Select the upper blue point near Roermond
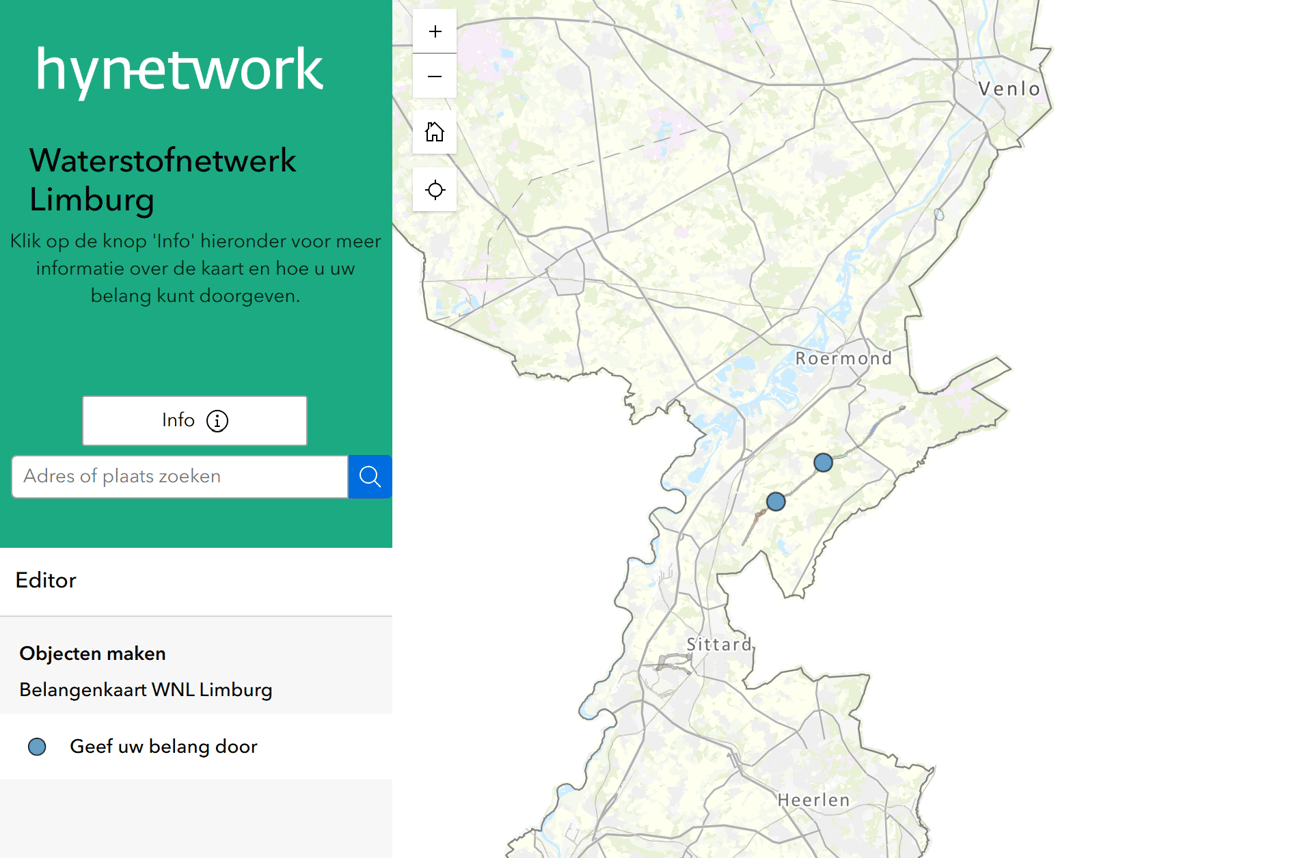Viewport: 1300px width, 858px height. tap(823, 462)
